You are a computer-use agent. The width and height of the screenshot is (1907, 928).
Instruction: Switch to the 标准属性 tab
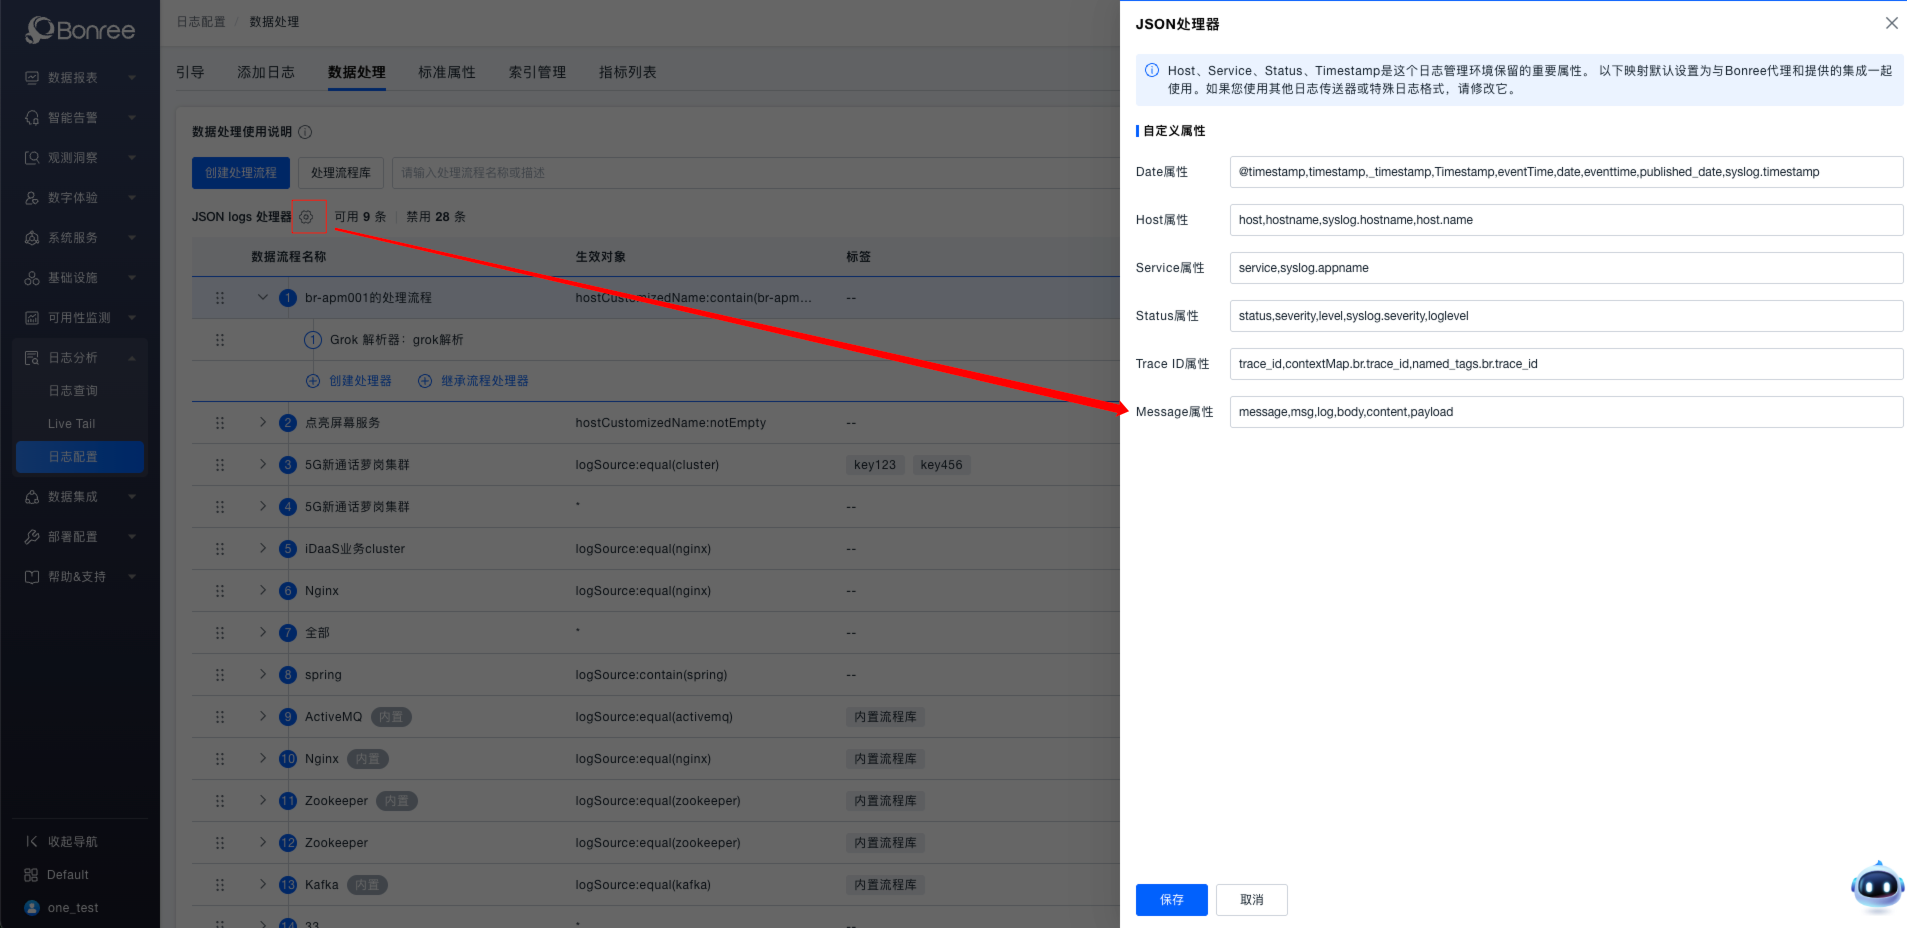(x=446, y=71)
